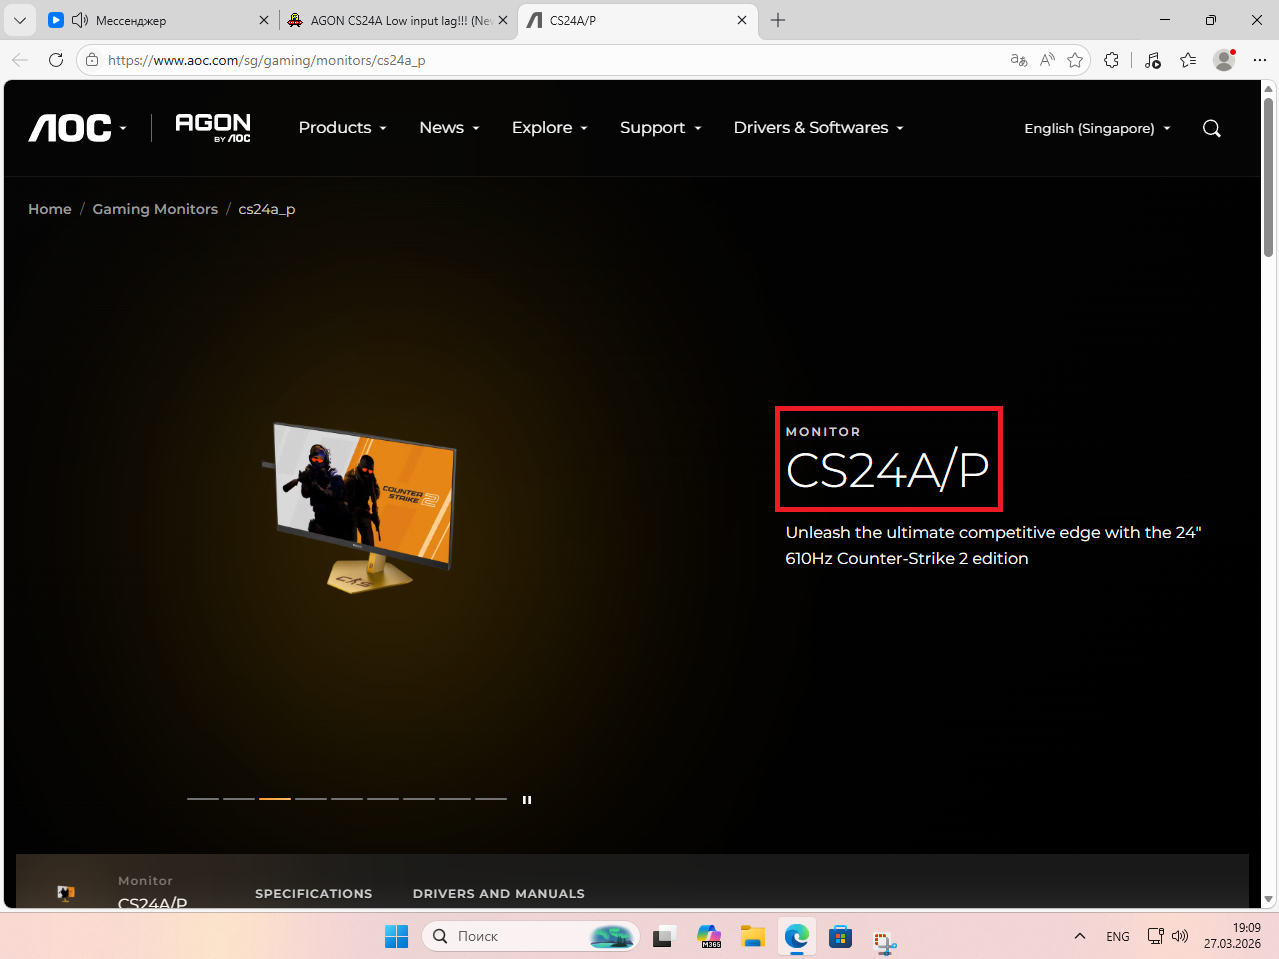Open the Drivers & Softwares menu
Viewport: 1279px width, 959px height.
click(818, 128)
